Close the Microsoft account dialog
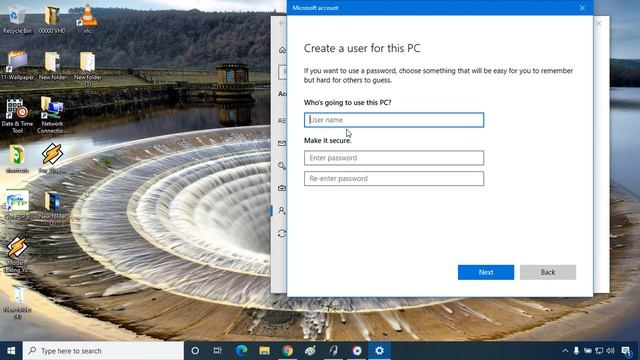Image resolution: width=640 pixels, height=360 pixels. pyautogui.click(x=582, y=8)
